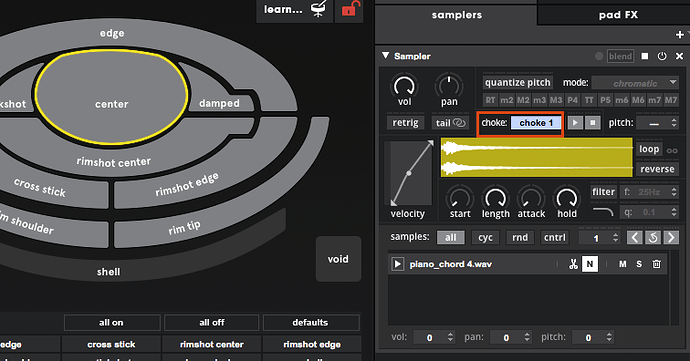This screenshot has width=690, height=361.
Task: Select the TT interval button
Action: coord(589,100)
